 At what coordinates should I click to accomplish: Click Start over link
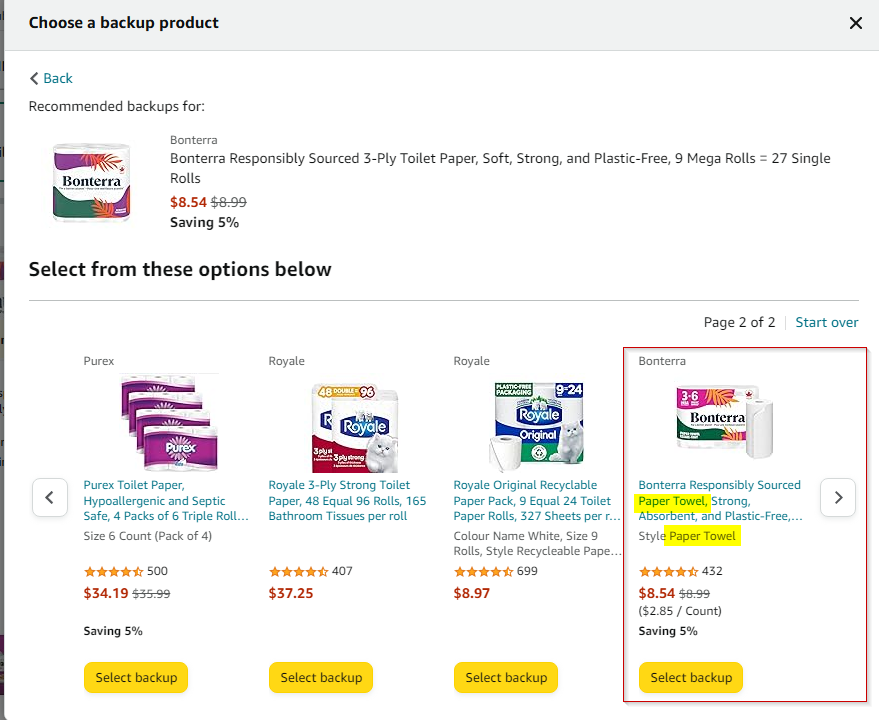pyautogui.click(x=826, y=322)
